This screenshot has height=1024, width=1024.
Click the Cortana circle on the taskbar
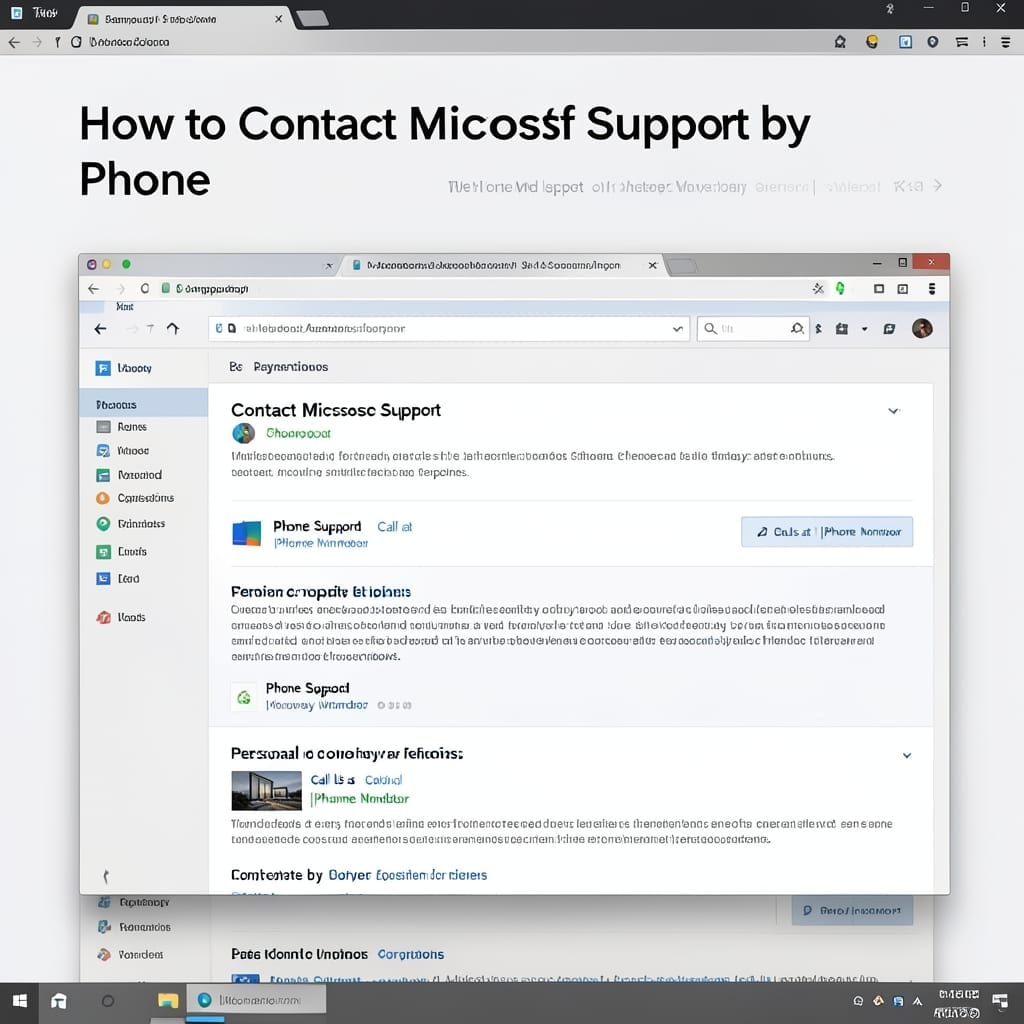coord(108,1000)
